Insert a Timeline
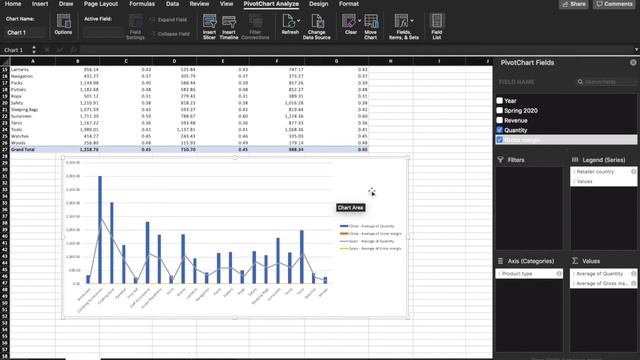The height and width of the screenshot is (360, 640). coord(229,27)
